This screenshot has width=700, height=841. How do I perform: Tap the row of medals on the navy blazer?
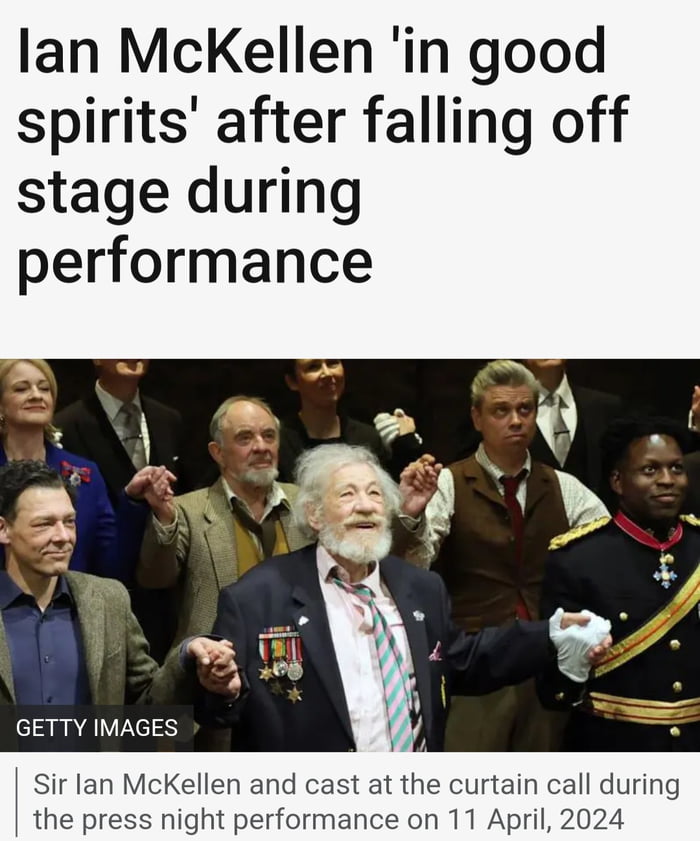pos(281,661)
